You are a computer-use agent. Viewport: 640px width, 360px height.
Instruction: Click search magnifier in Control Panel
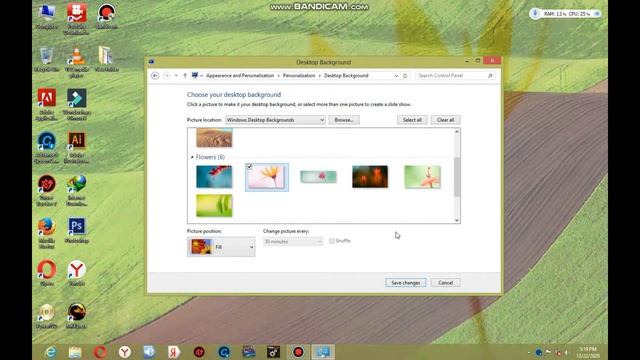click(x=490, y=76)
